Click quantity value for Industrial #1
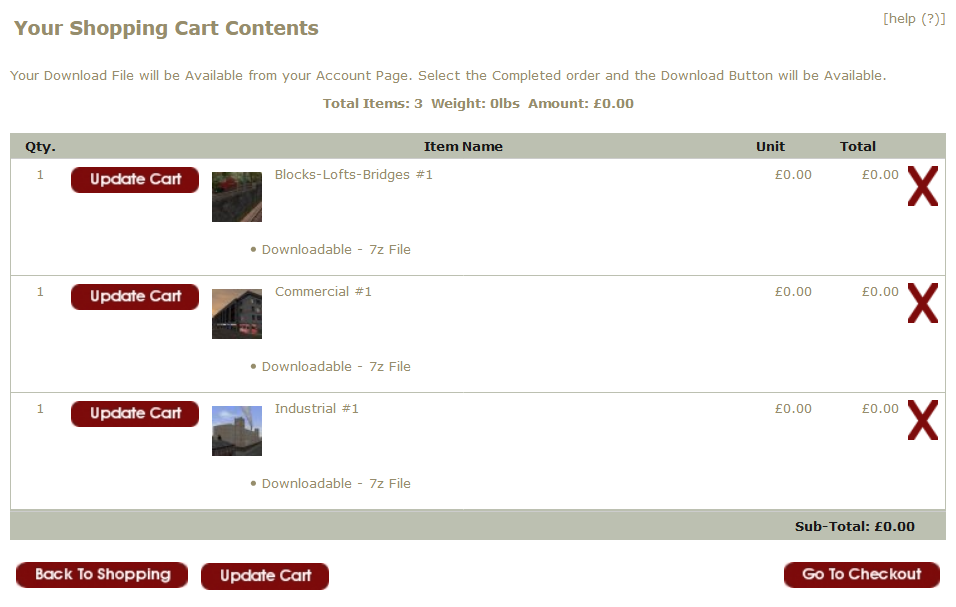 pos(41,409)
